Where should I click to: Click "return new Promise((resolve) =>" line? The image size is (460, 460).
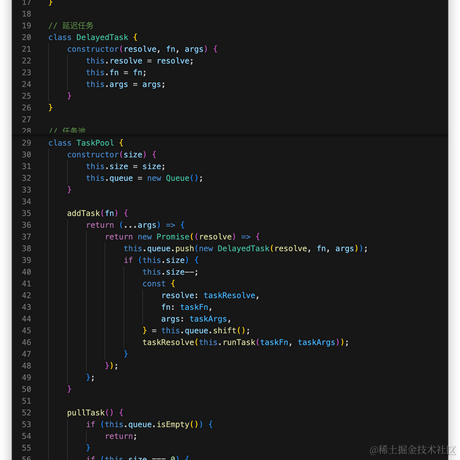pos(182,237)
